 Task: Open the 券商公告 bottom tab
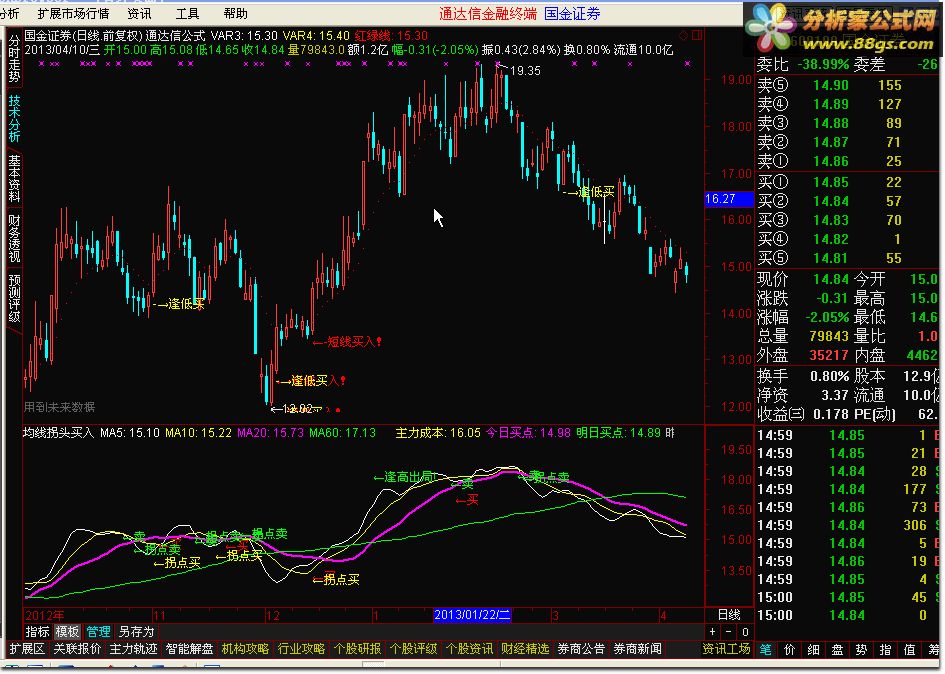point(582,649)
